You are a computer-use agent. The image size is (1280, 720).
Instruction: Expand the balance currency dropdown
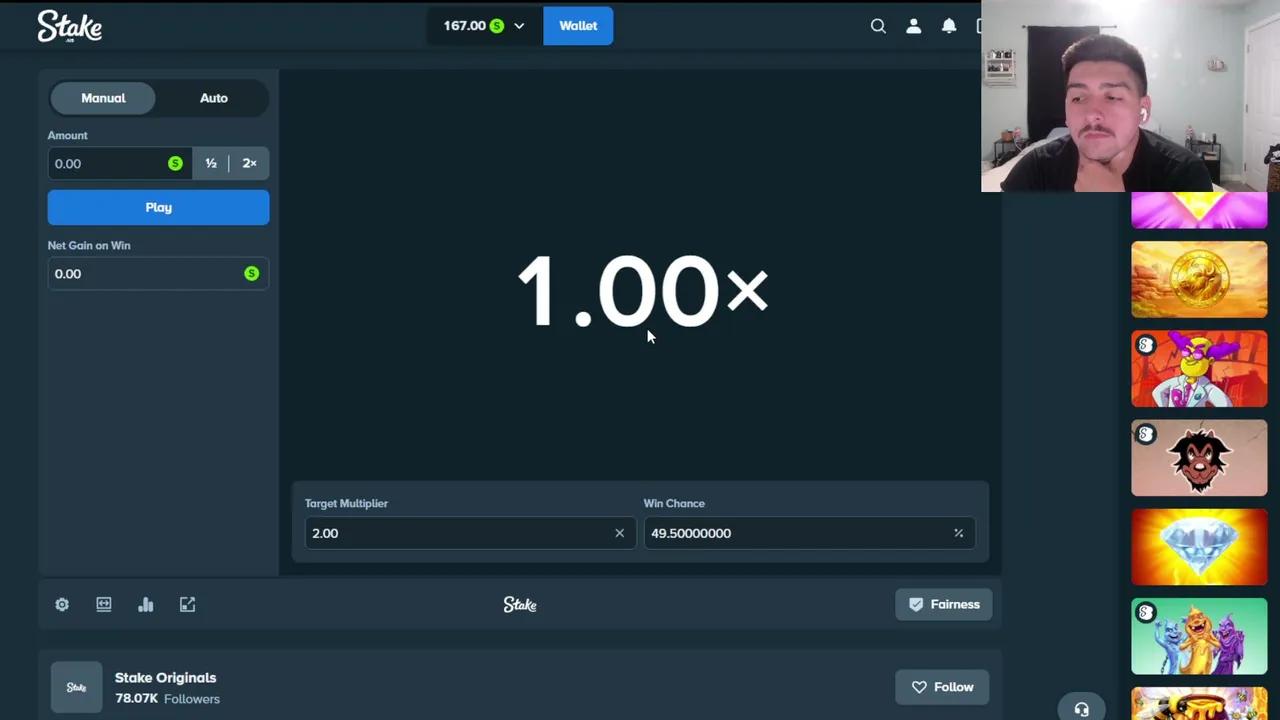tap(519, 26)
